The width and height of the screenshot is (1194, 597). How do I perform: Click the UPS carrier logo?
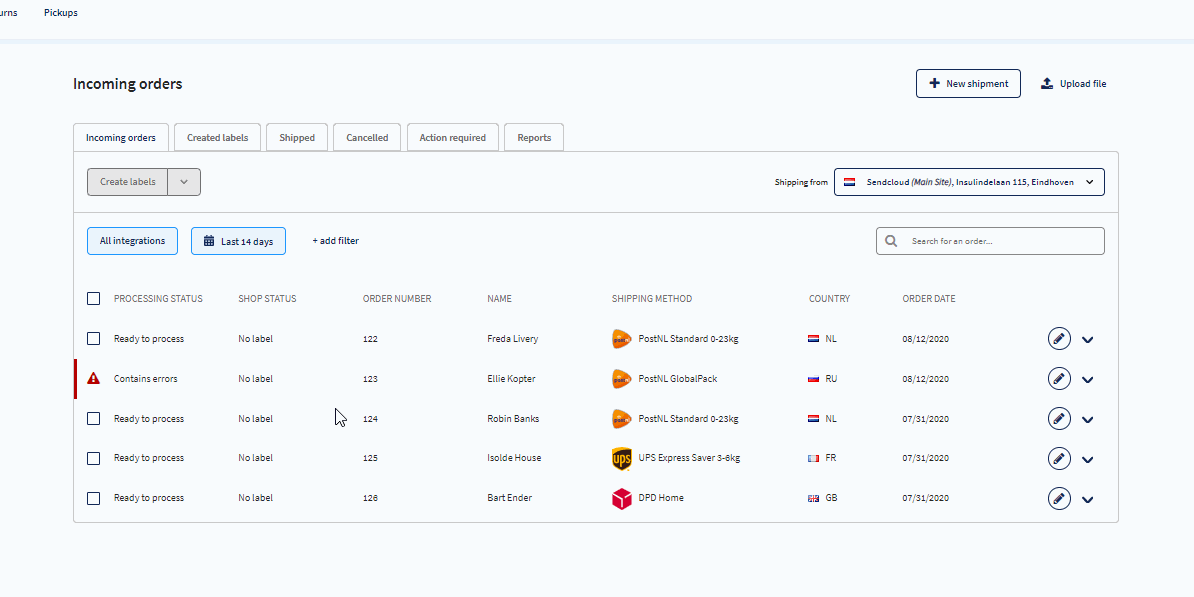621,459
